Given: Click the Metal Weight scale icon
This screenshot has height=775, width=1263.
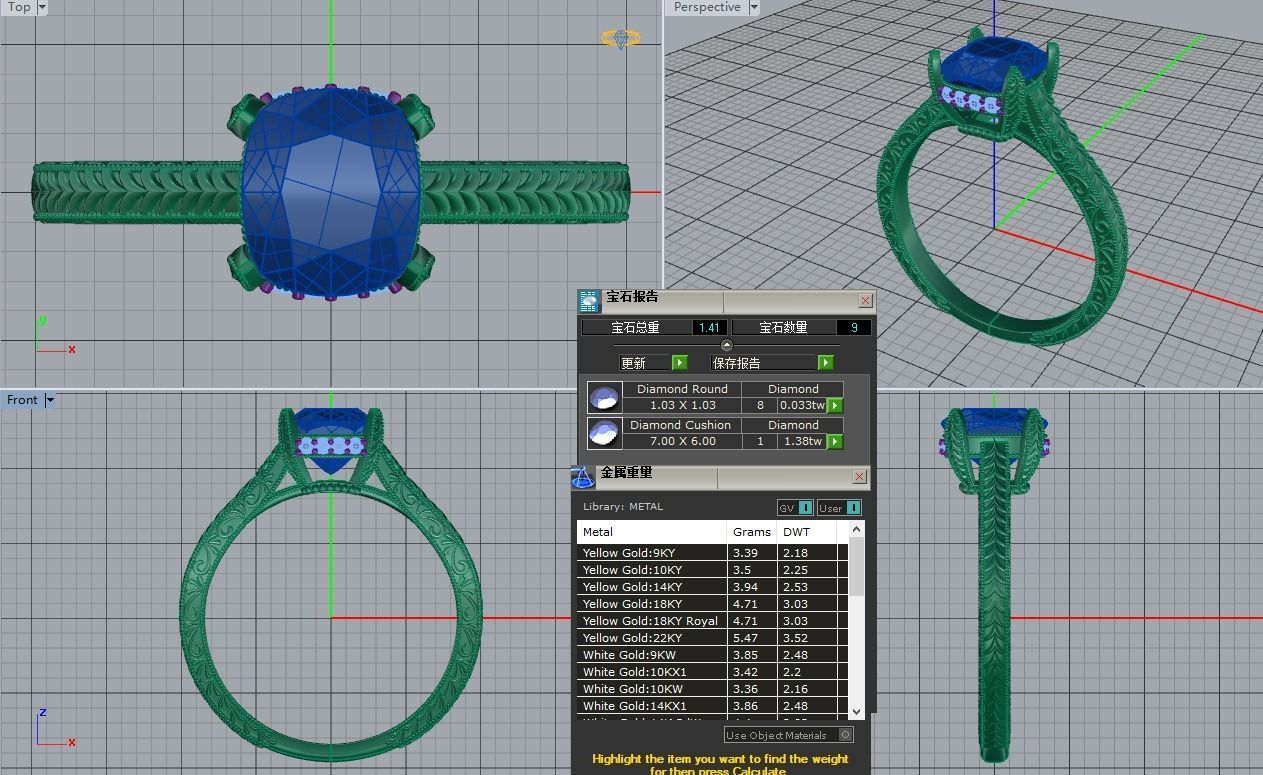Looking at the screenshot, I should [x=583, y=477].
